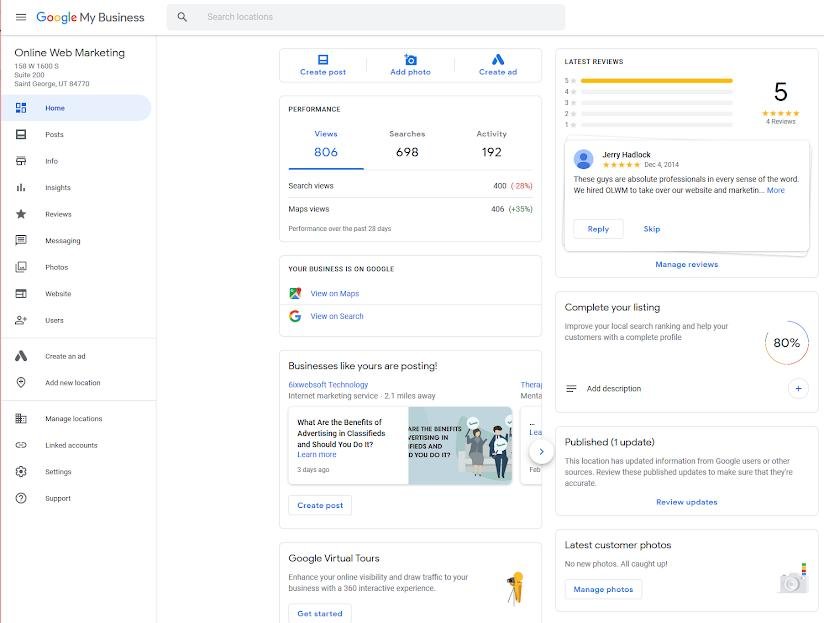Click the search magnifier icon
The image size is (824, 623).
[x=182, y=17]
